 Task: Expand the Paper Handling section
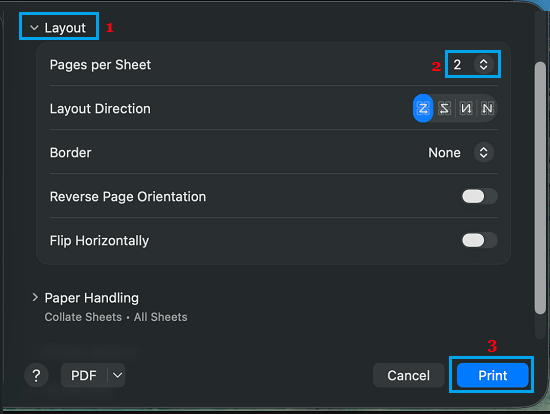[35, 298]
